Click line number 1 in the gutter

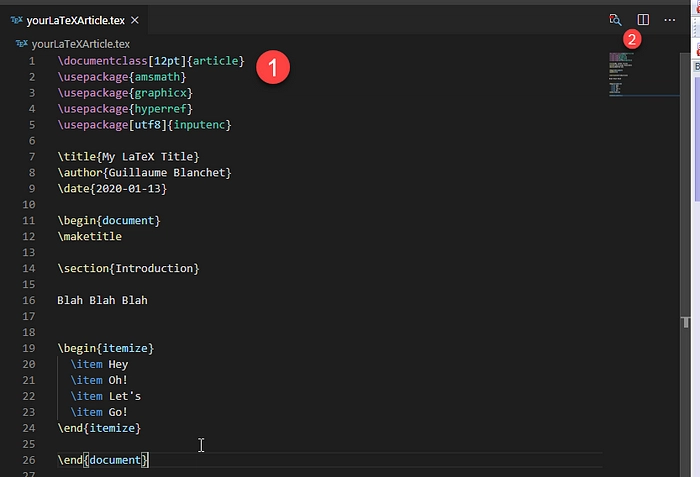point(32,61)
